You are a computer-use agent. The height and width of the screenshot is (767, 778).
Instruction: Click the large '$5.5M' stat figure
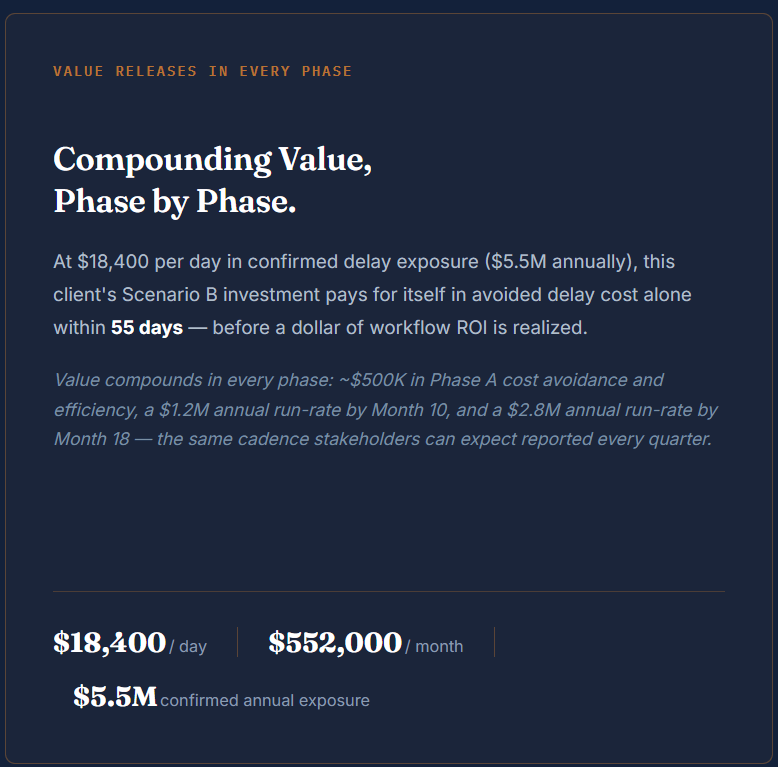coord(115,697)
